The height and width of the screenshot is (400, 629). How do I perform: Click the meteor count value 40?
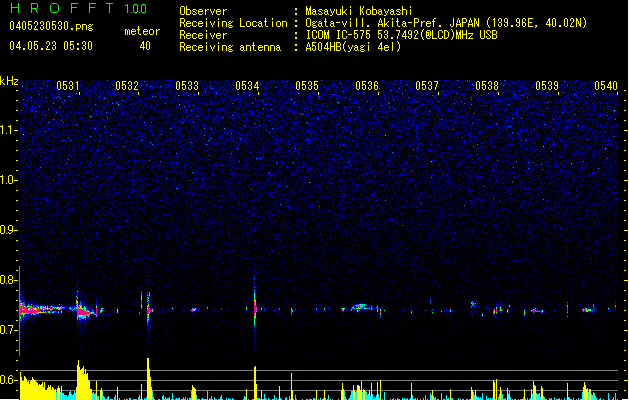click(x=145, y=46)
